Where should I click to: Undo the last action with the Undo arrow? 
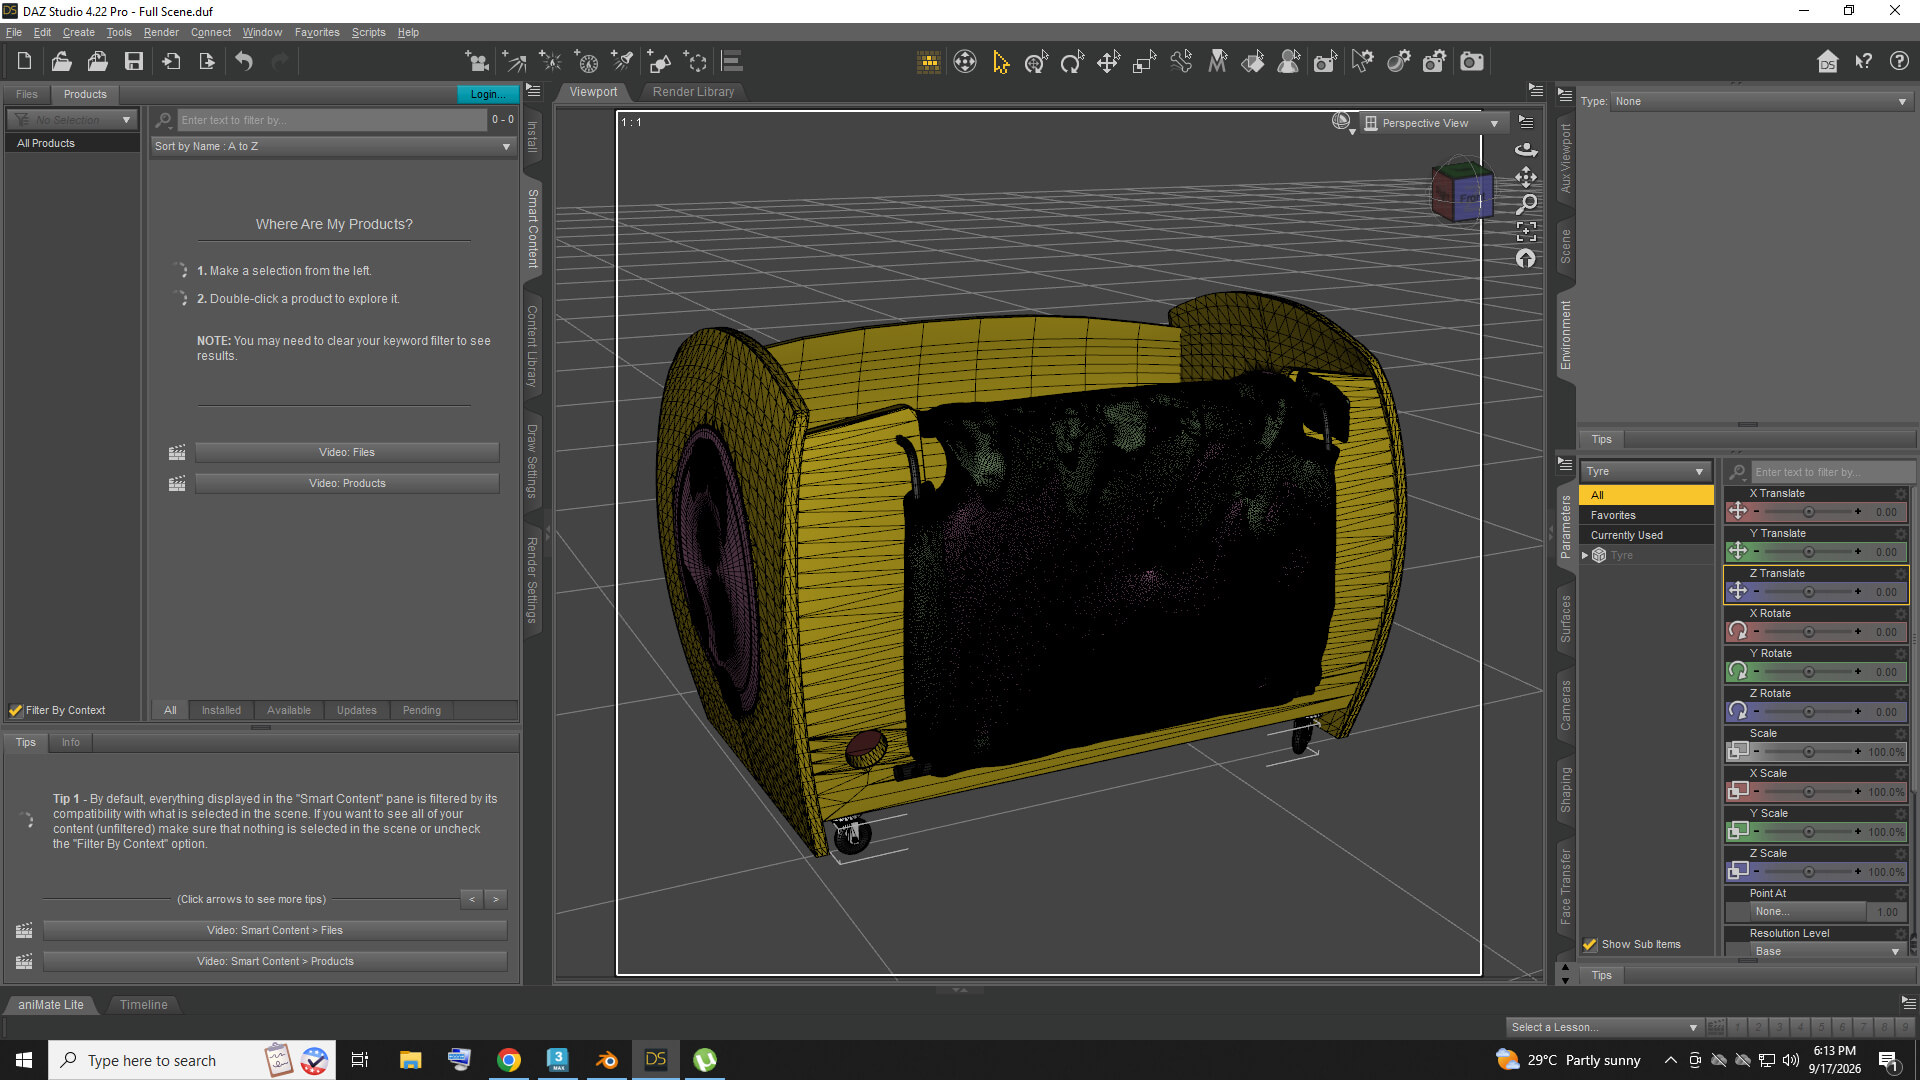(x=244, y=62)
